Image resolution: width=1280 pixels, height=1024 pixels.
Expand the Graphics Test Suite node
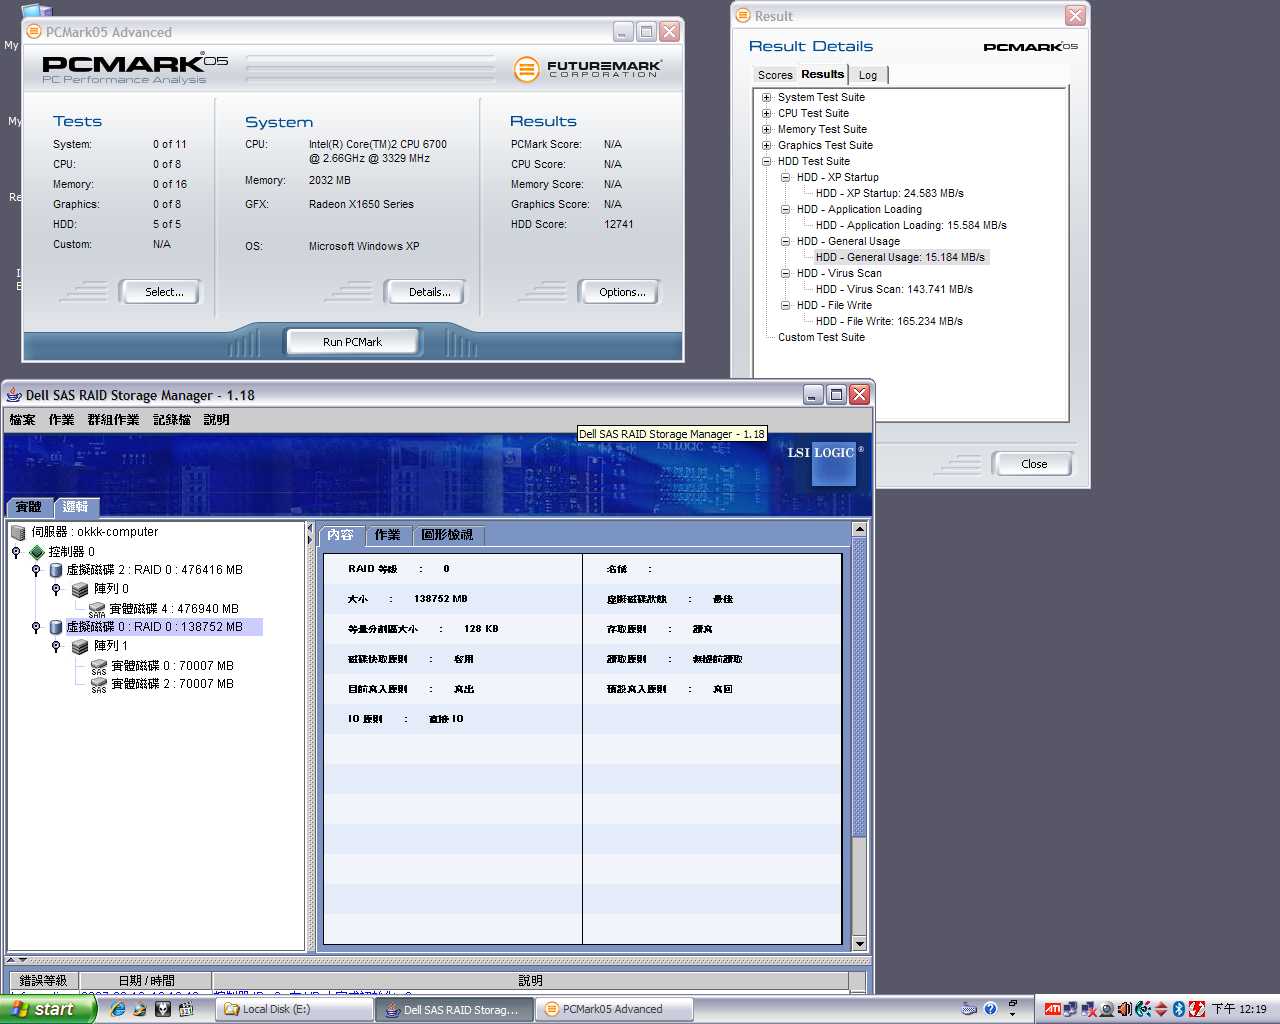click(767, 145)
